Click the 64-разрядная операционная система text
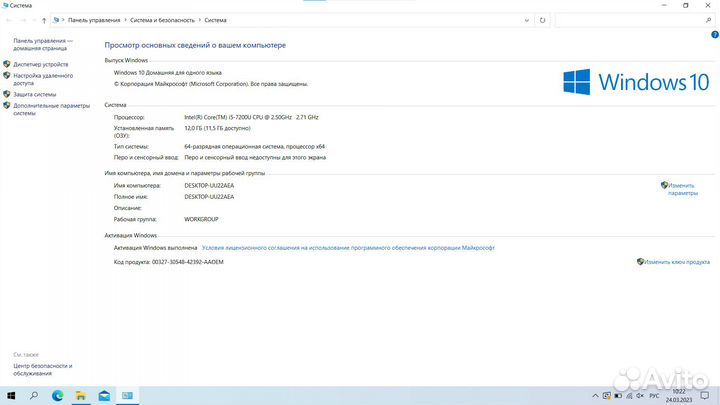 pyautogui.click(x=254, y=146)
